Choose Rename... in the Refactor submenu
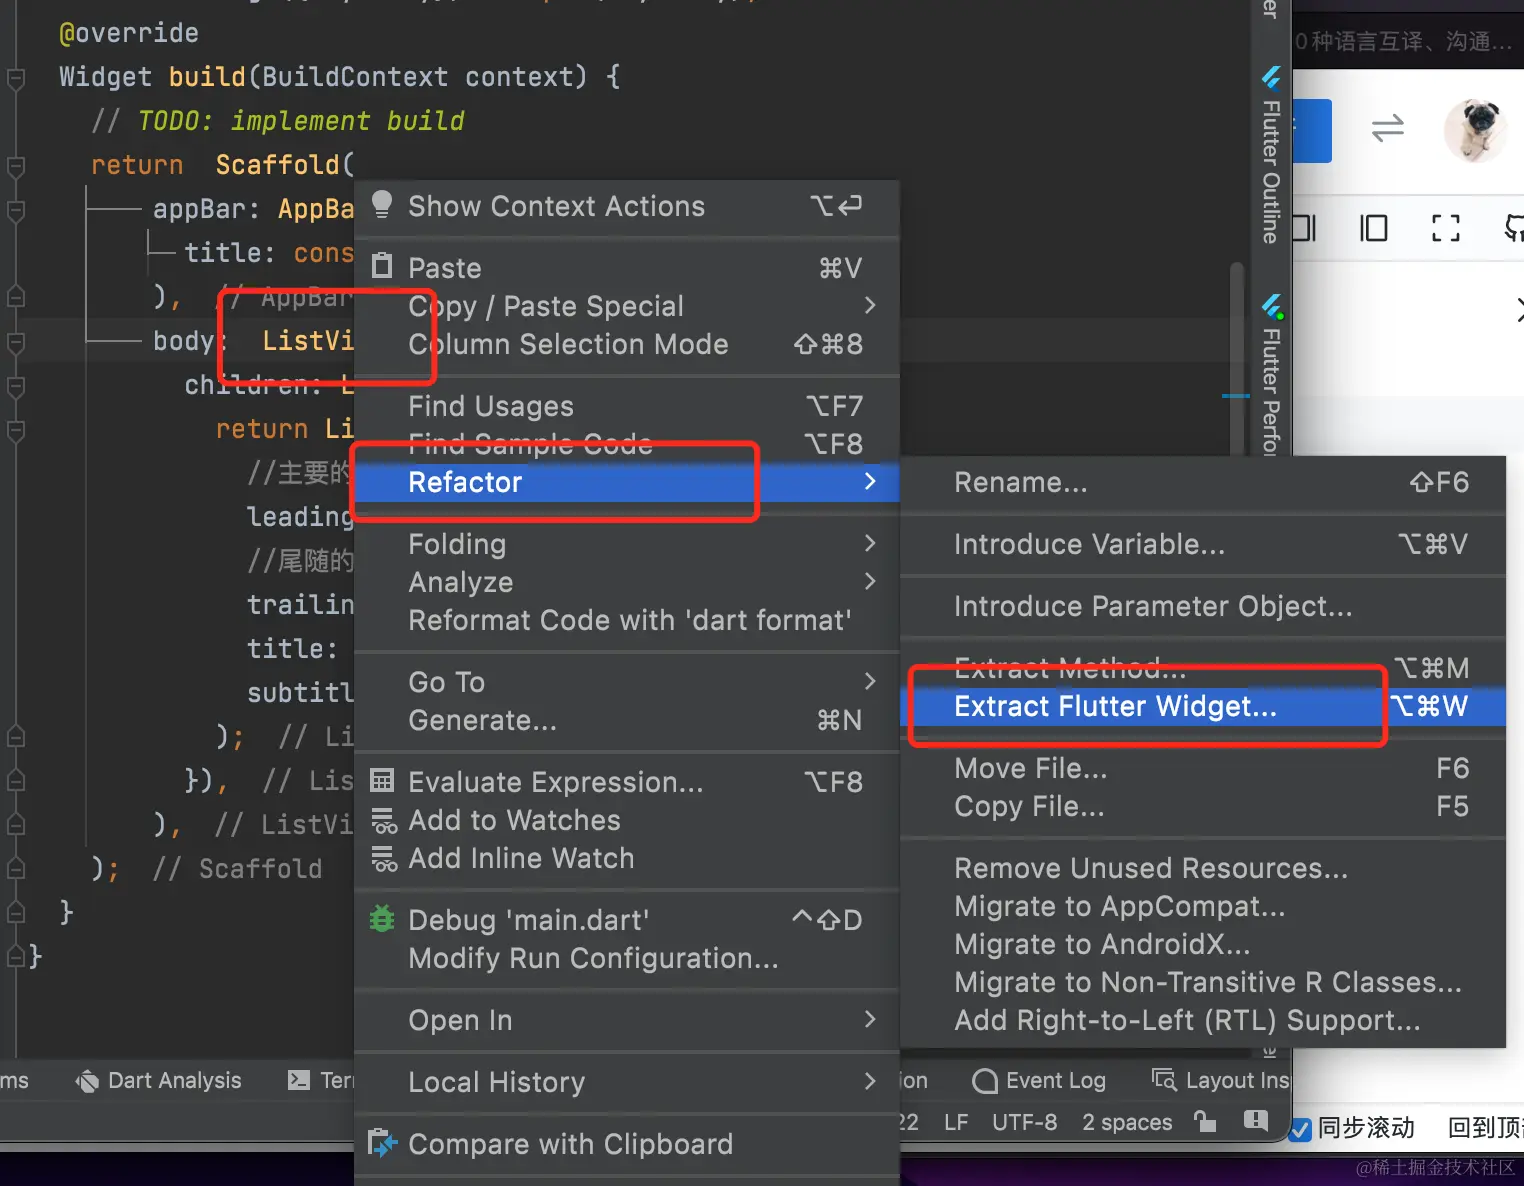Viewport: 1524px width, 1186px height. pyautogui.click(x=1204, y=482)
